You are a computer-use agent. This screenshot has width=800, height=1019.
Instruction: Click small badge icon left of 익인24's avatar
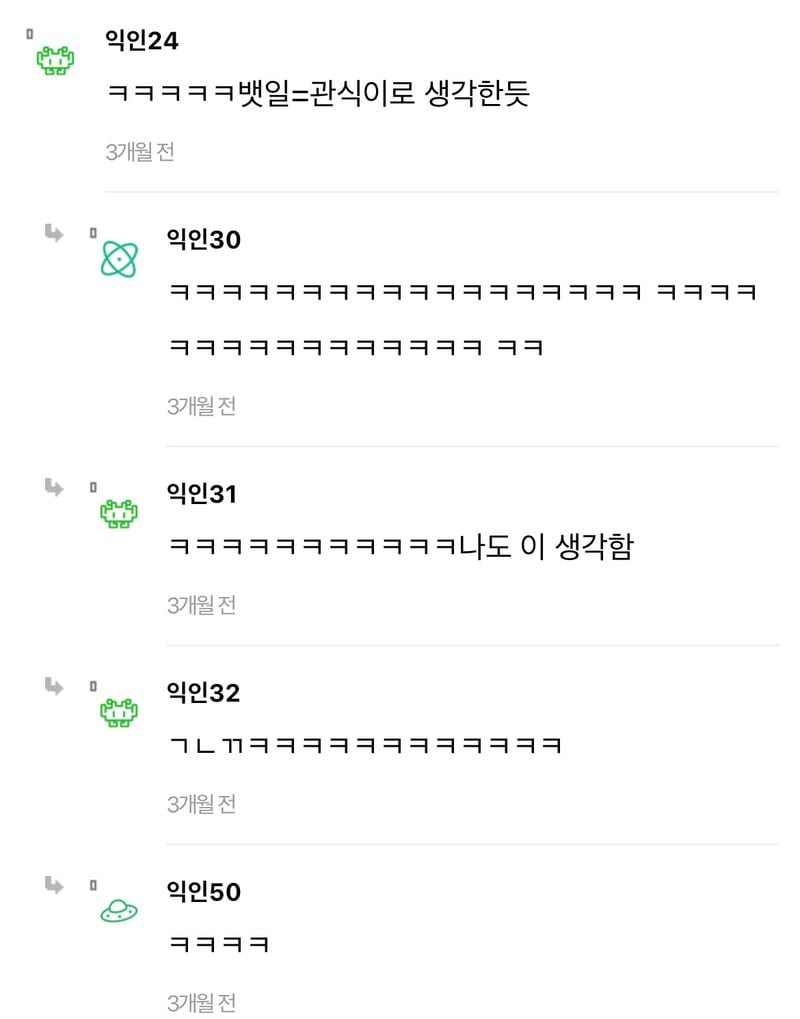coord(30,33)
